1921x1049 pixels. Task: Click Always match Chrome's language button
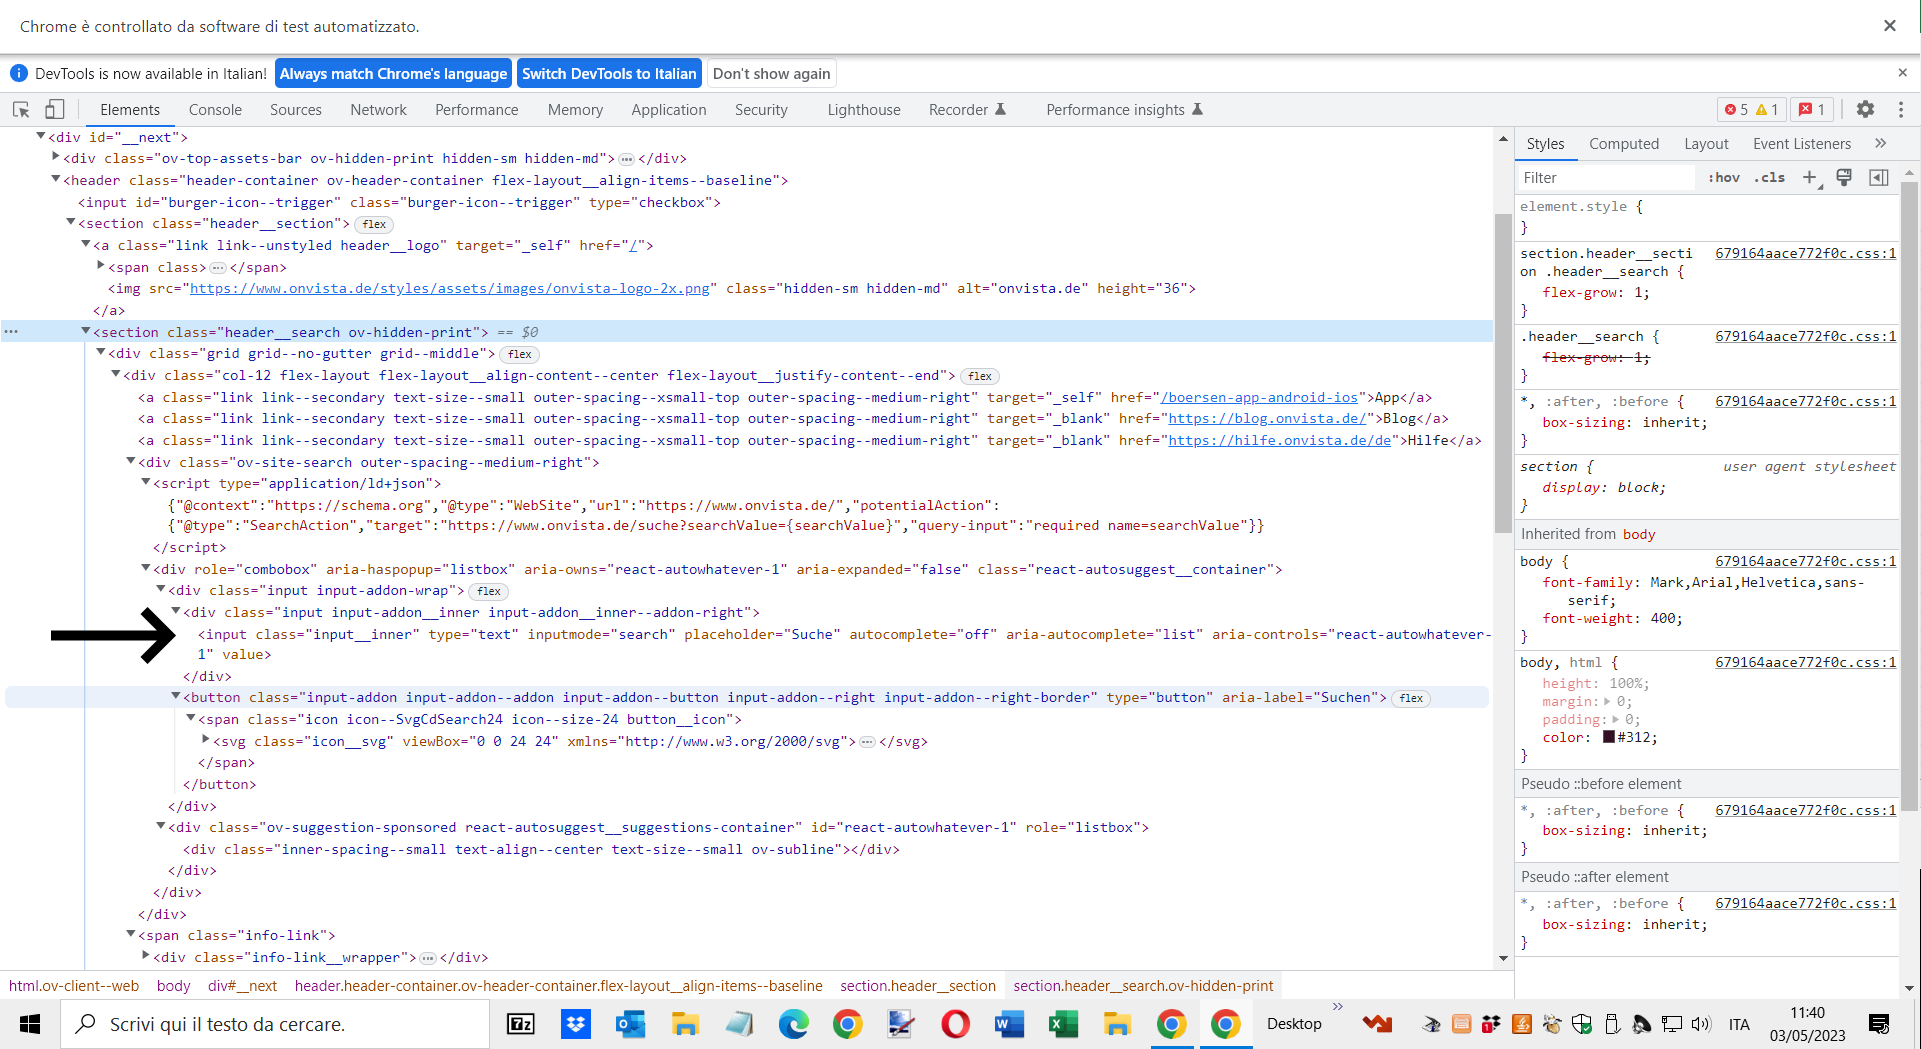[393, 74]
